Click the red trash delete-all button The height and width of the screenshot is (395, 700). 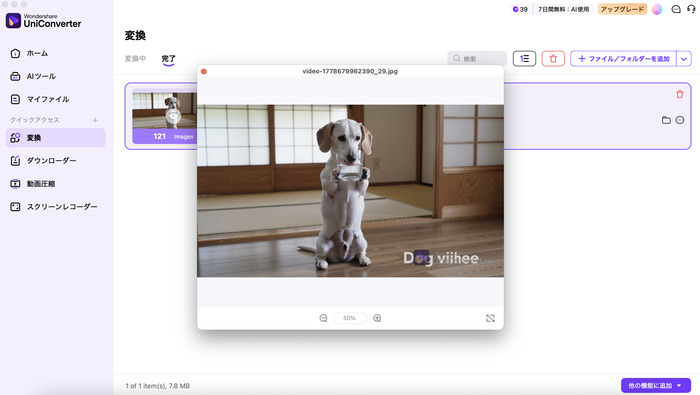click(x=553, y=58)
